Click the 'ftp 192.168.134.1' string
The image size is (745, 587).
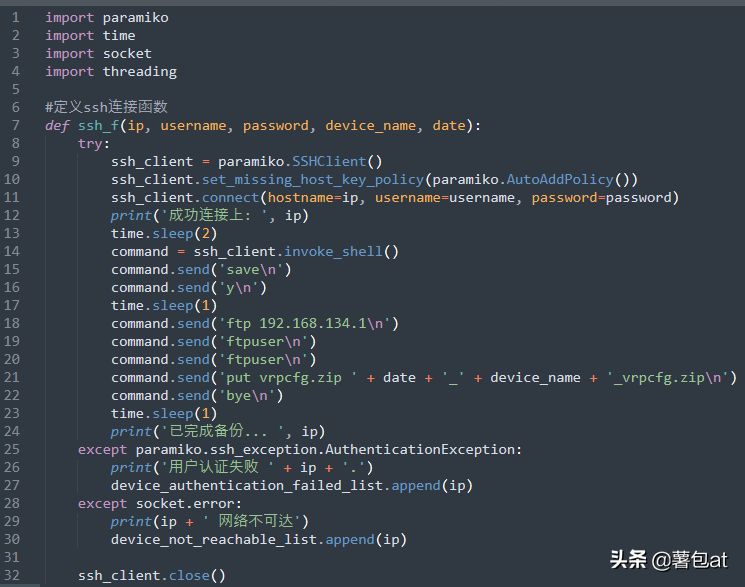pyautogui.click(x=305, y=324)
